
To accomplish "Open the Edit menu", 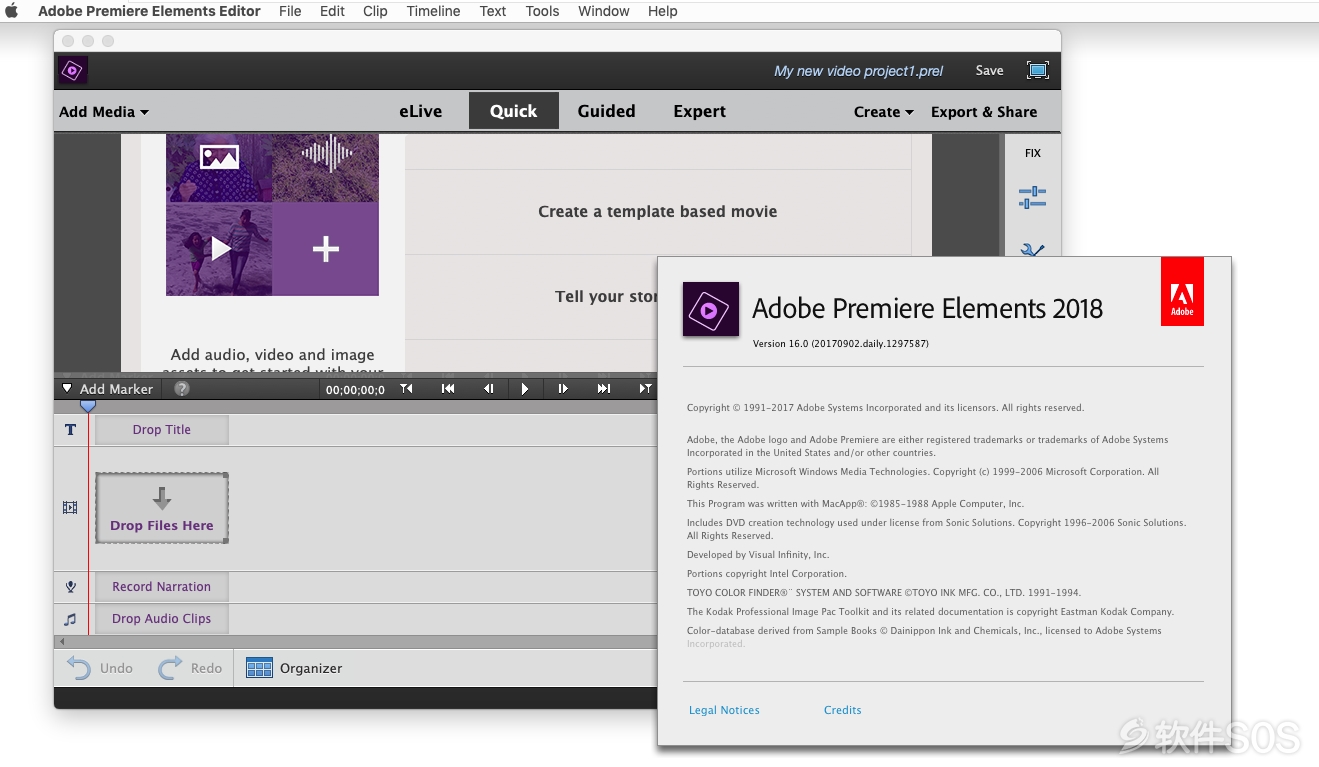I will [332, 11].
